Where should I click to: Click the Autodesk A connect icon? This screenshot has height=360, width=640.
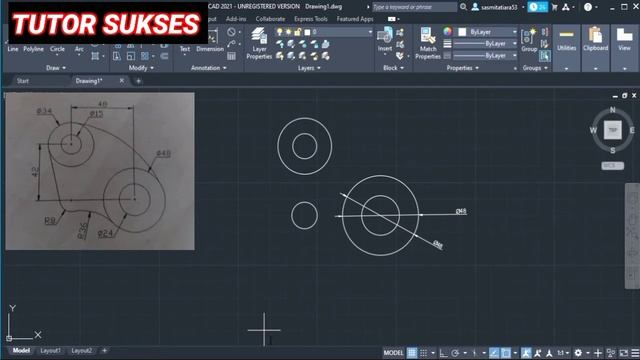click(x=566, y=7)
